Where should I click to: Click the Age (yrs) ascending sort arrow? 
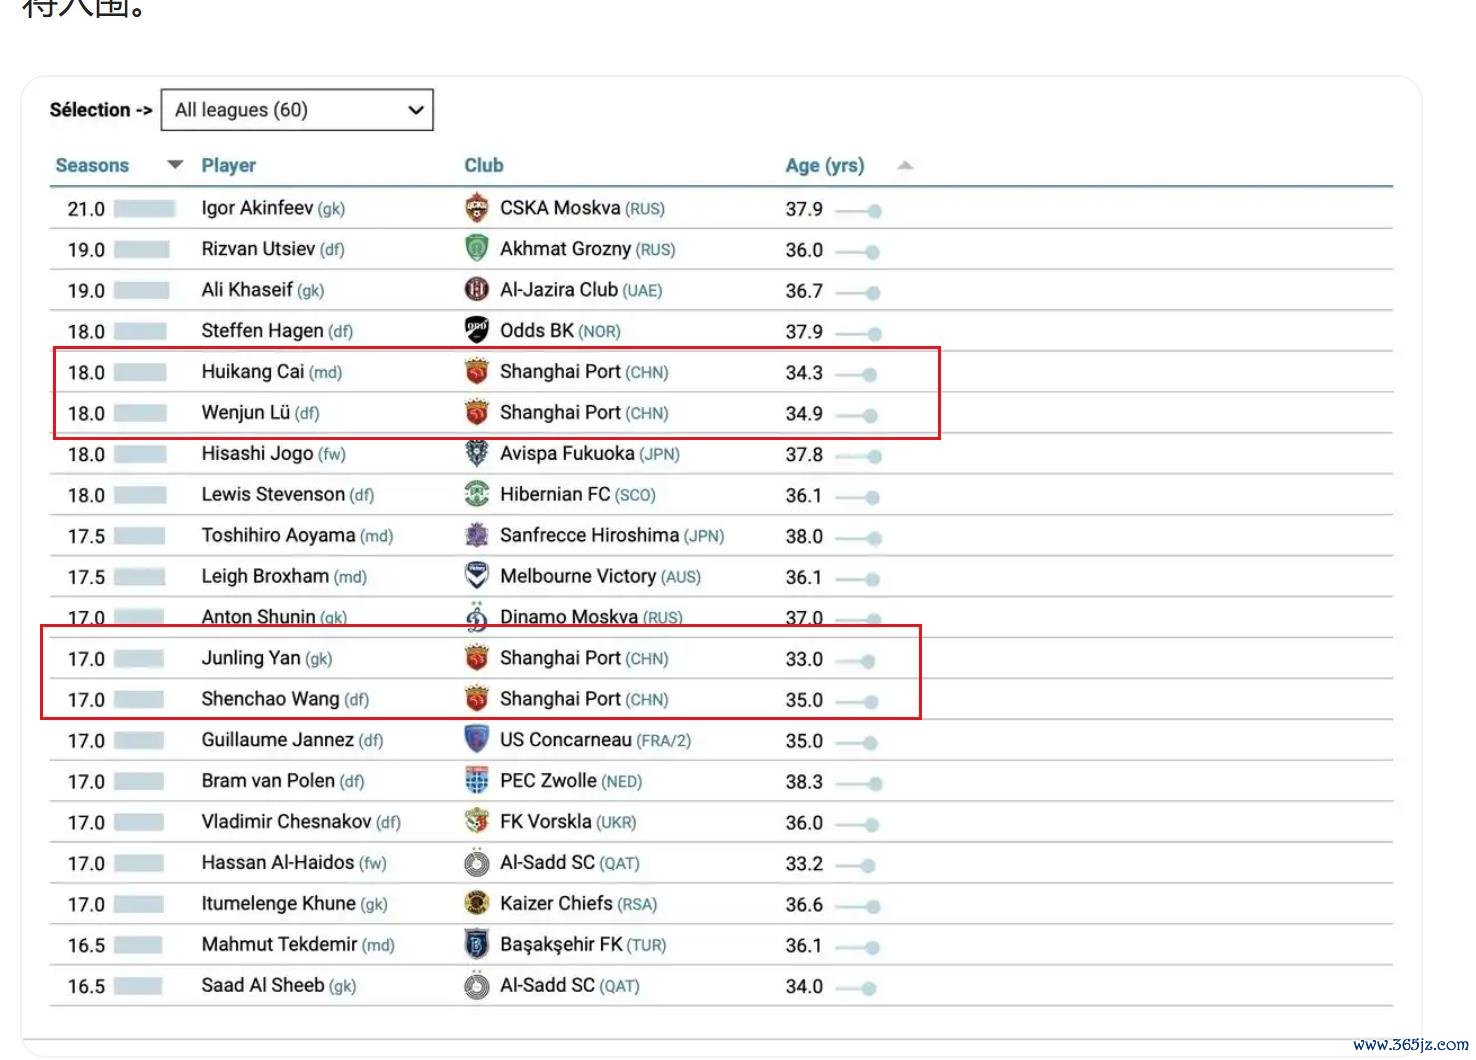pos(905,166)
